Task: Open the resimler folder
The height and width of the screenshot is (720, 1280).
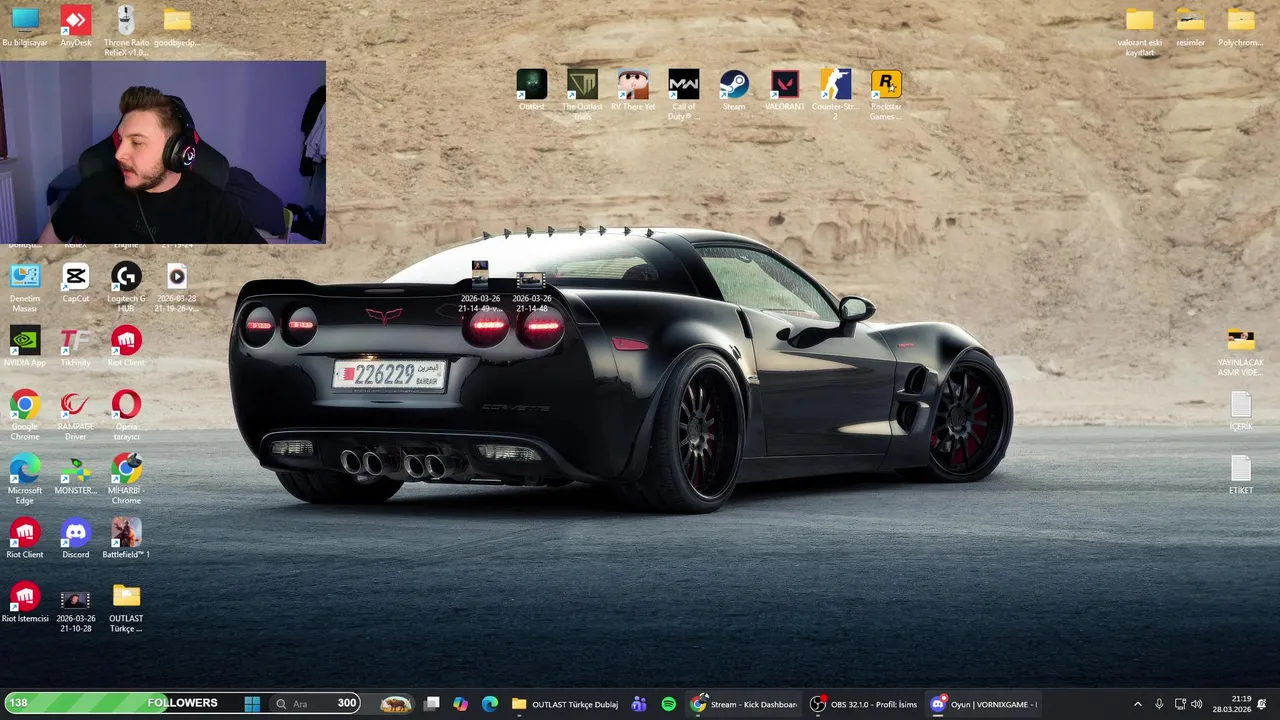Action: pos(1190,27)
